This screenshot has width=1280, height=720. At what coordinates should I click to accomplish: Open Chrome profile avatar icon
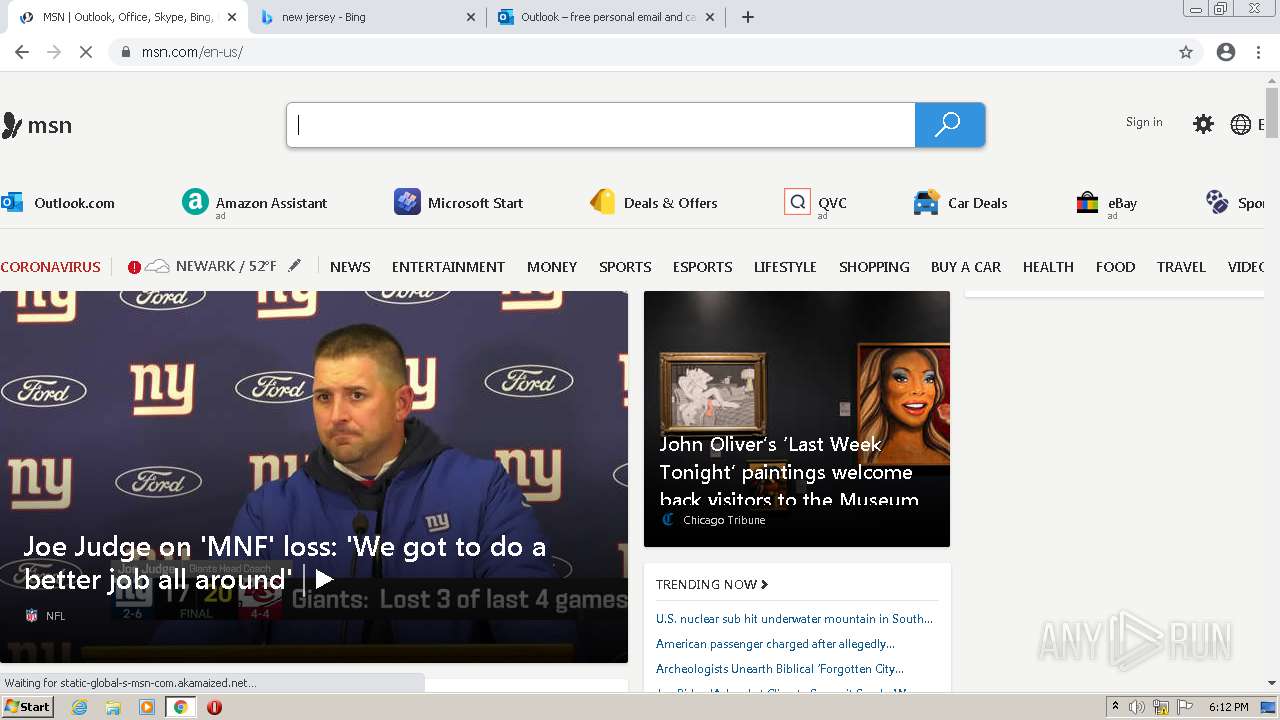[x=1226, y=52]
